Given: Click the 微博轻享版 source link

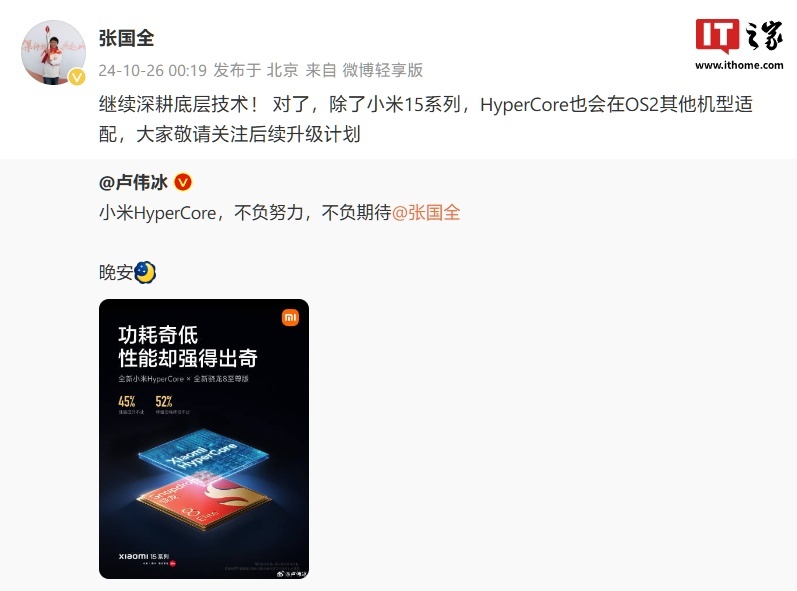Looking at the screenshot, I should (x=383, y=70).
